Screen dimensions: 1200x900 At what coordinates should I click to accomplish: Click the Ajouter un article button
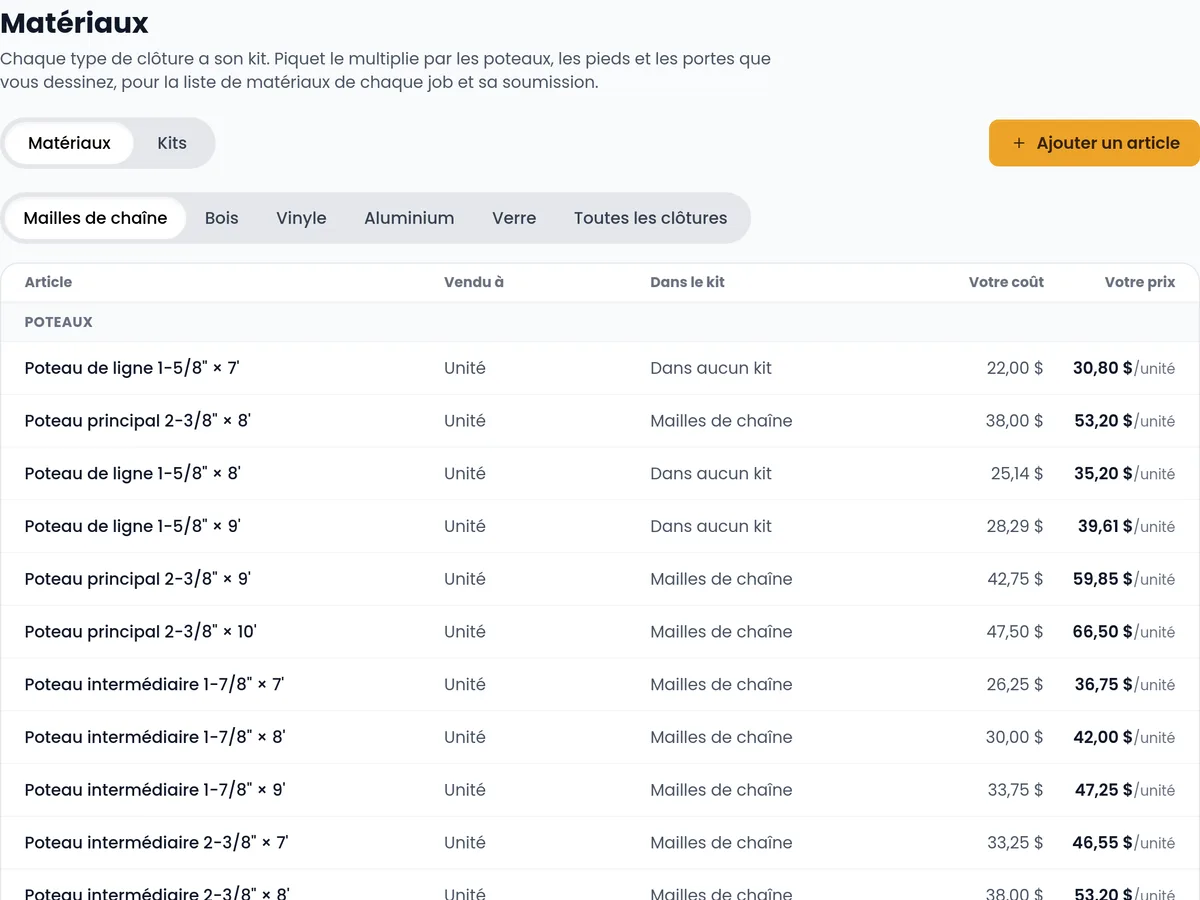(x=1094, y=143)
